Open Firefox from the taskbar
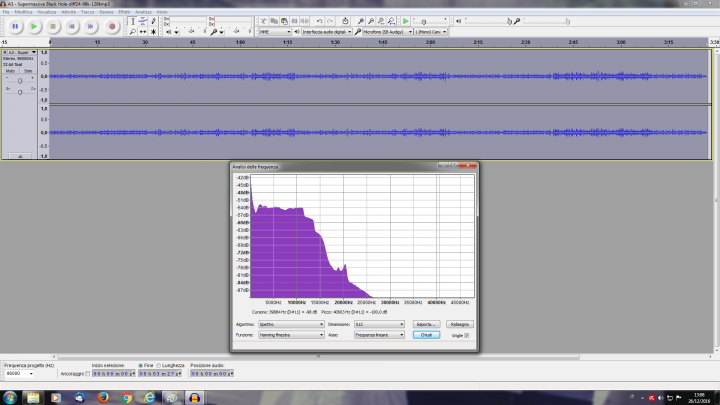 point(103,397)
